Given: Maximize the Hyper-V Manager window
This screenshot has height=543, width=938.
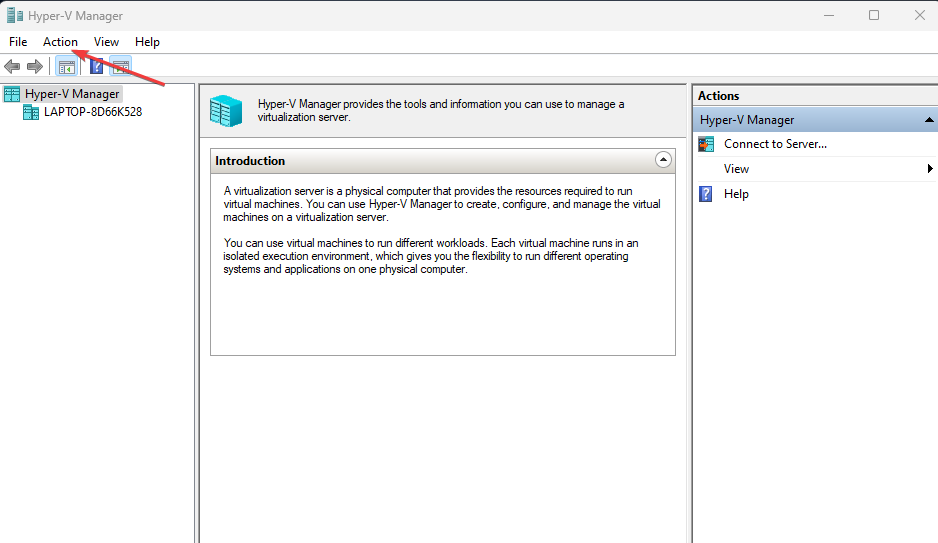Looking at the screenshot, I should 874,15.
